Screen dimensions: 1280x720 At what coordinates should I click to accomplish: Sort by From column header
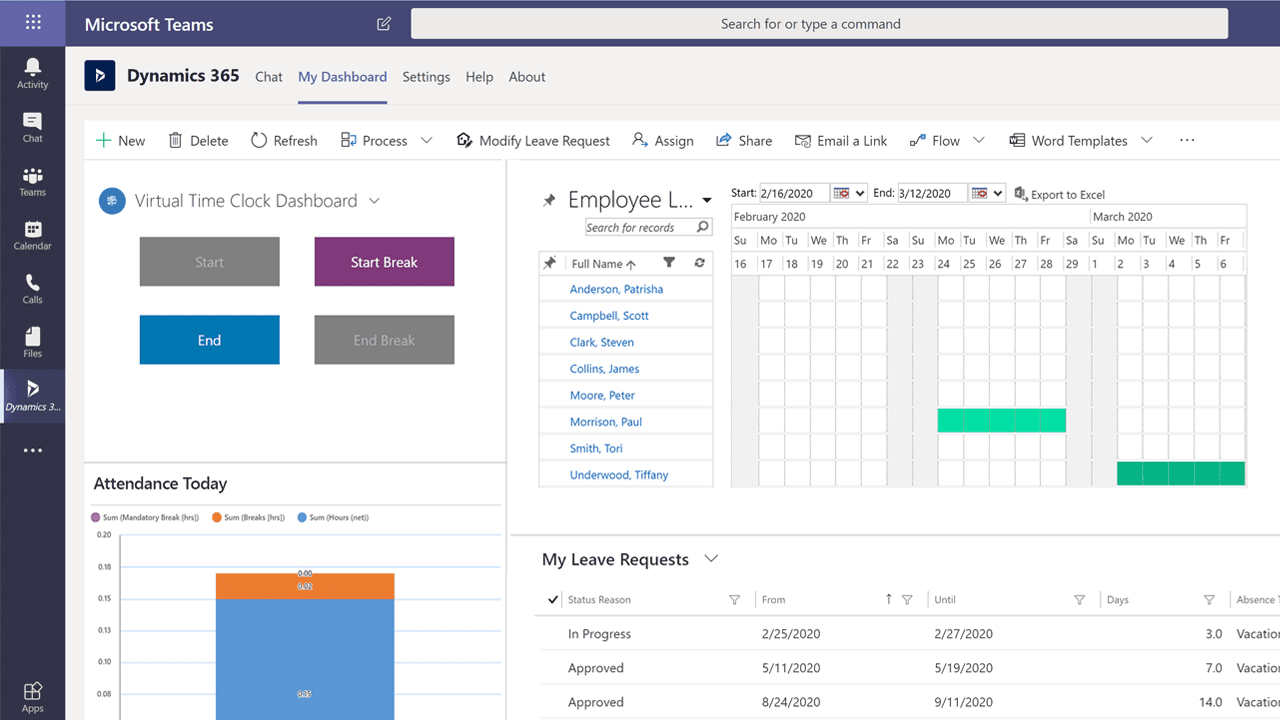pos(774,600)
